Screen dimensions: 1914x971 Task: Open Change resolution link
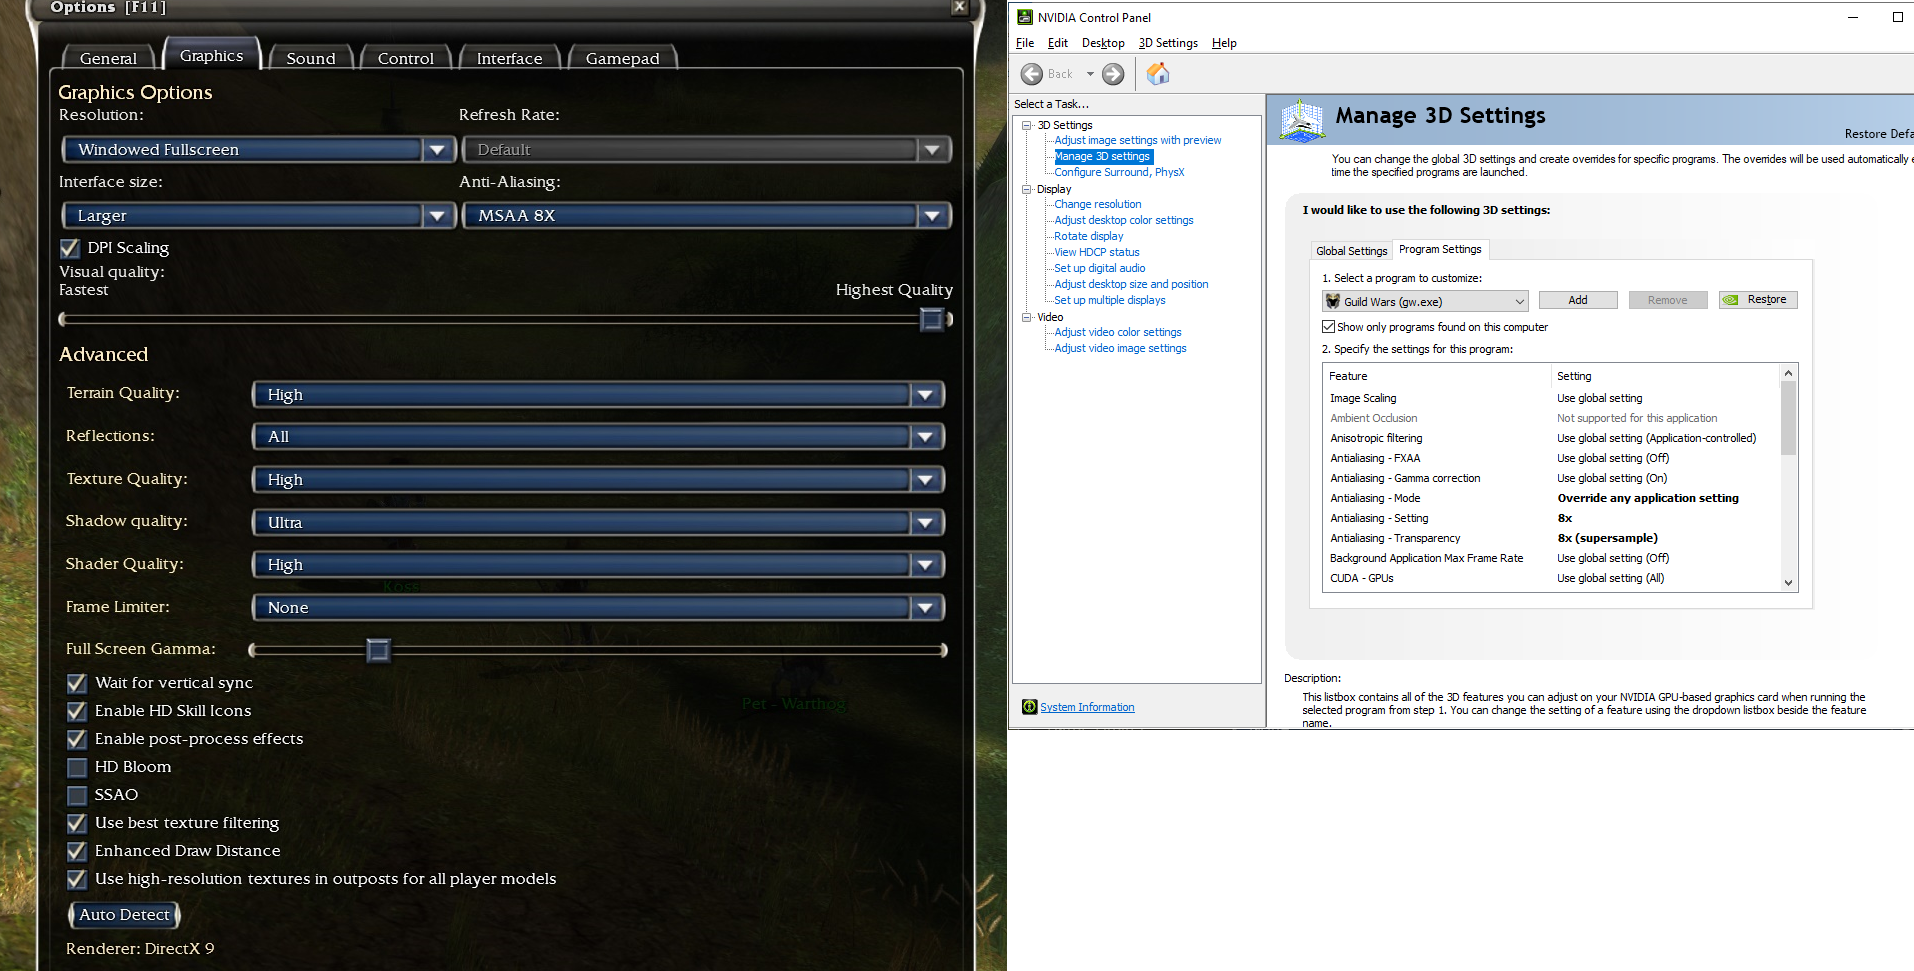point(1097,204)
